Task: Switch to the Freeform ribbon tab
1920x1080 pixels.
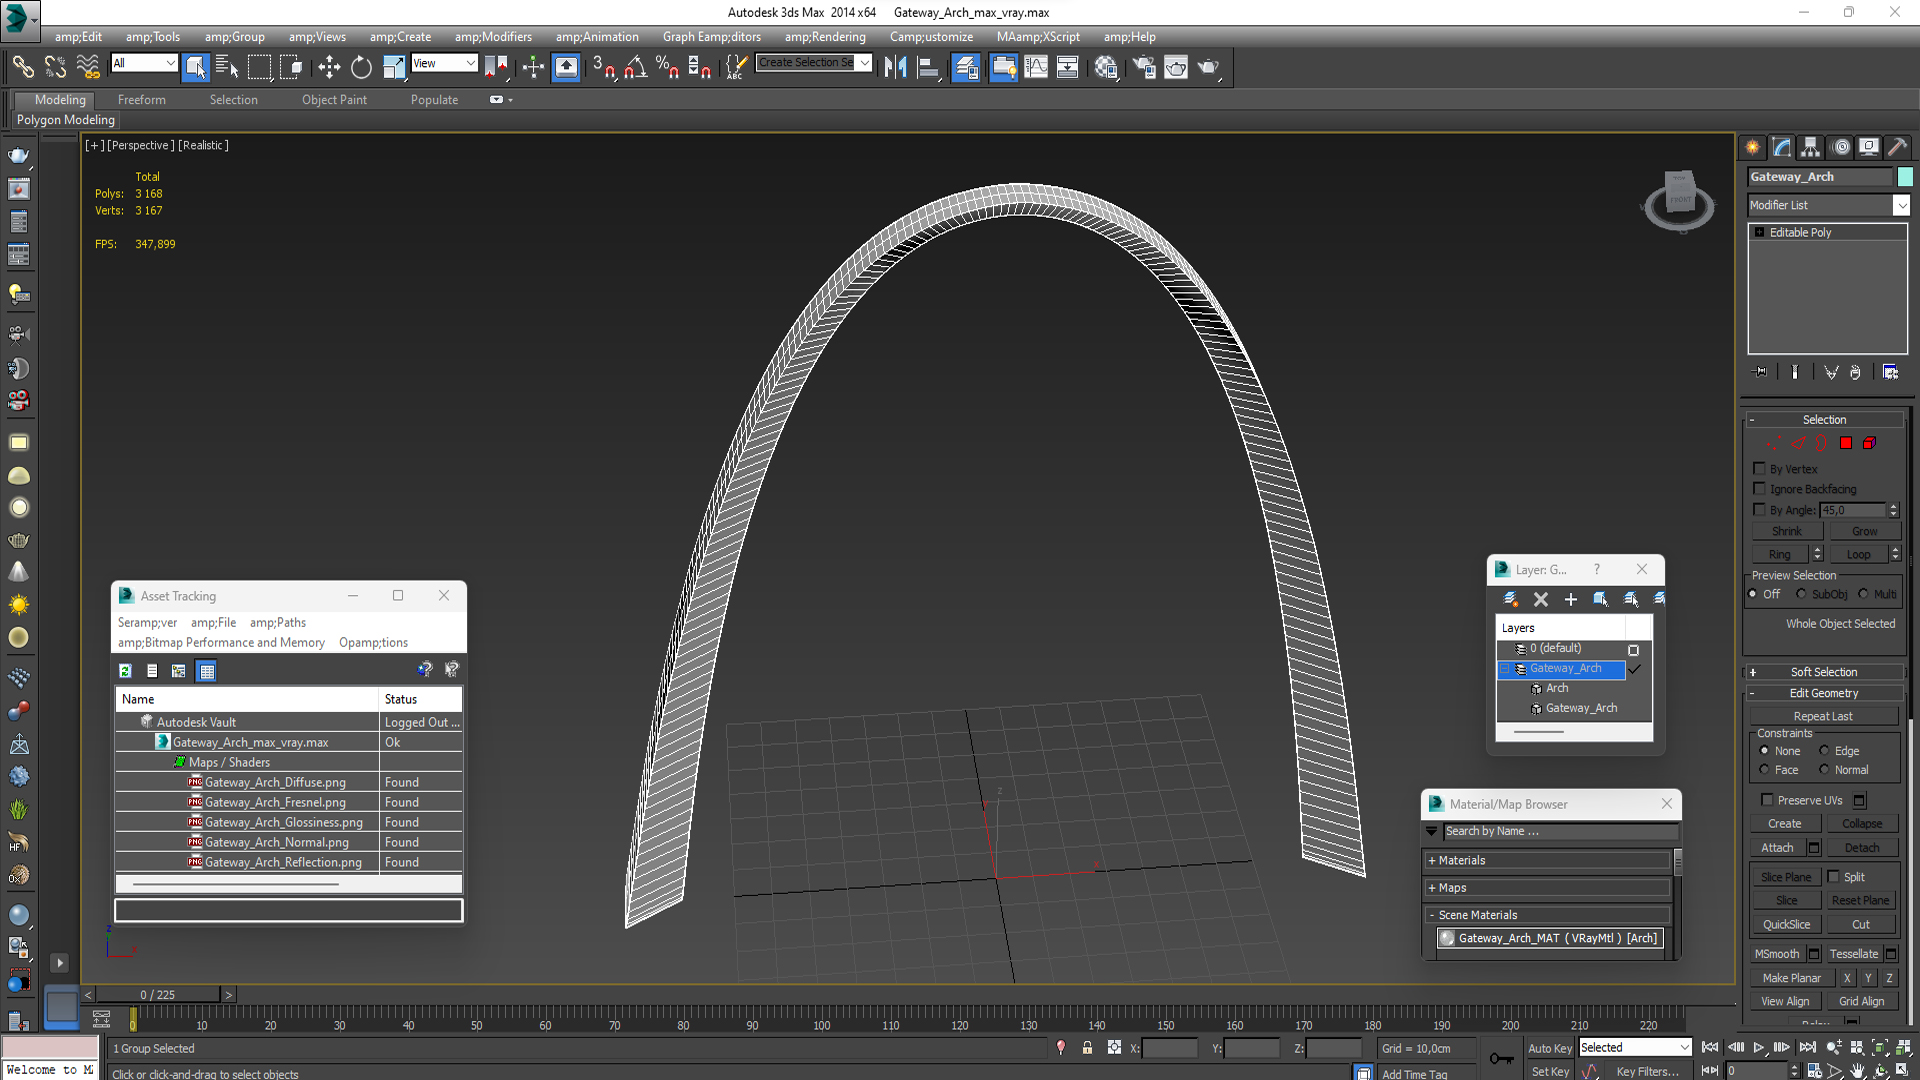Action: coord(142,100)
